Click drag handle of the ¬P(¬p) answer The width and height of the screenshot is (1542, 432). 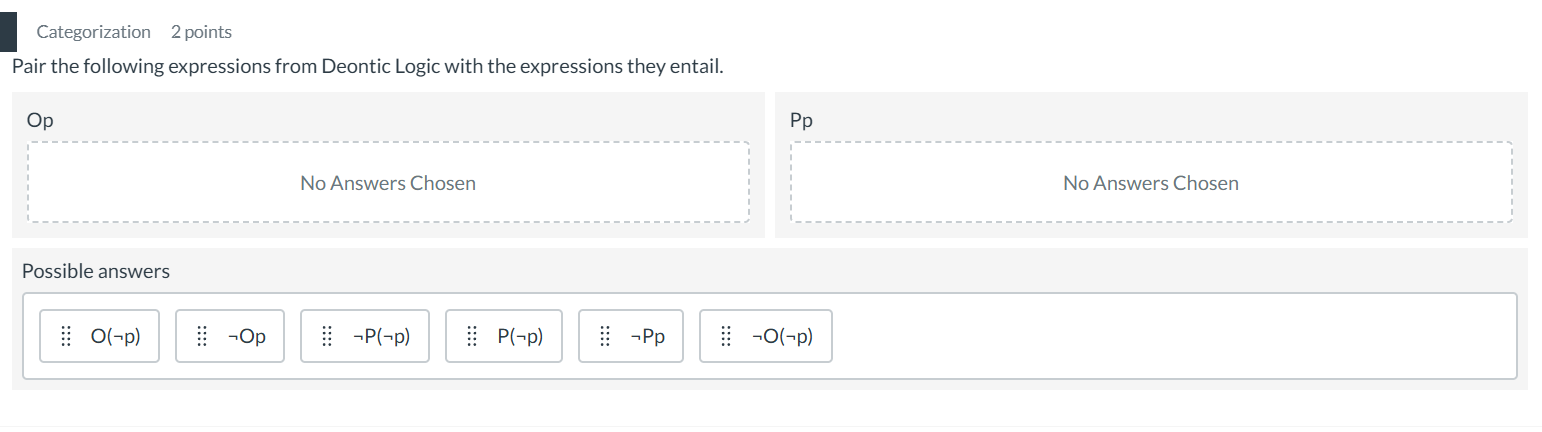tap(327, 336)
